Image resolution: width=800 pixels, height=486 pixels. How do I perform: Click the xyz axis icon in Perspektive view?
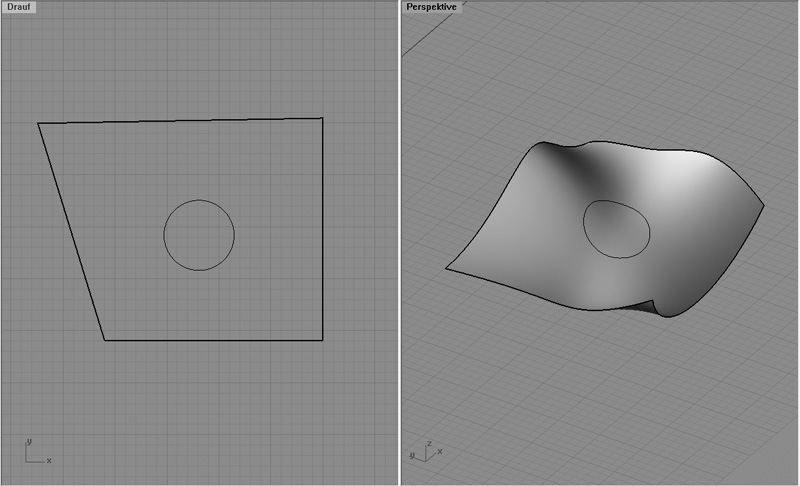click(426, 451)
